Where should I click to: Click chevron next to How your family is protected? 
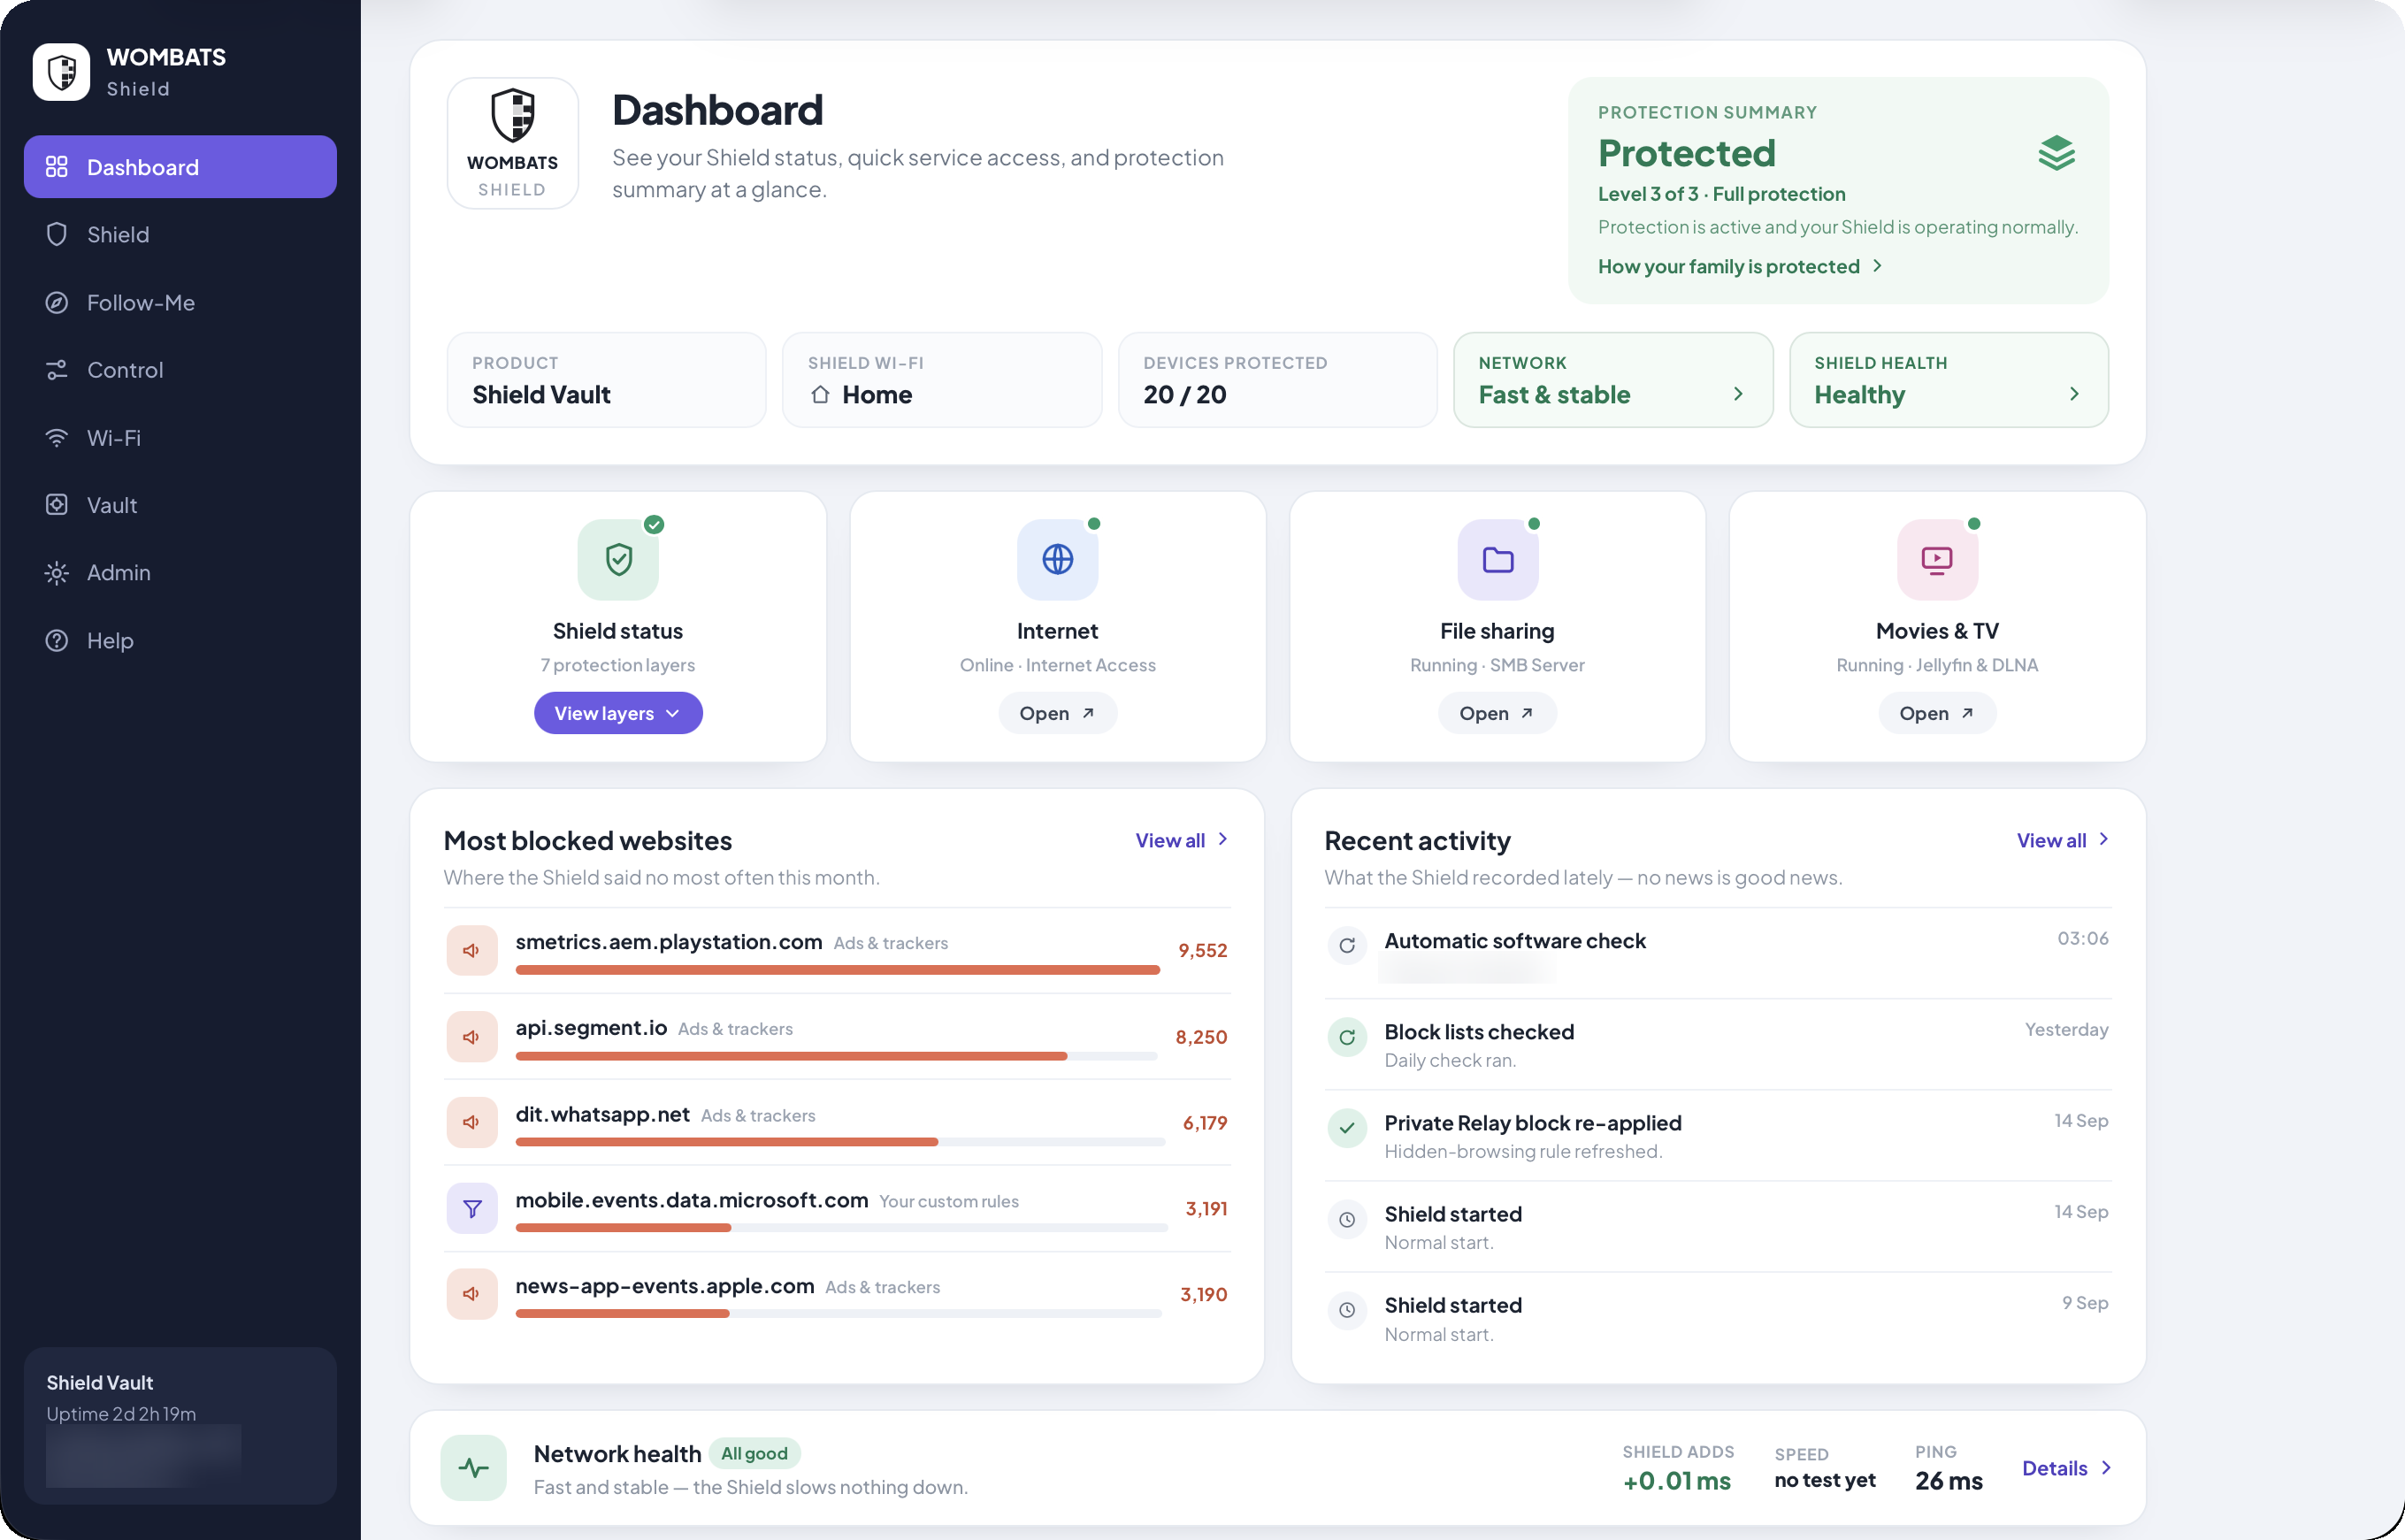point(1877,266)
